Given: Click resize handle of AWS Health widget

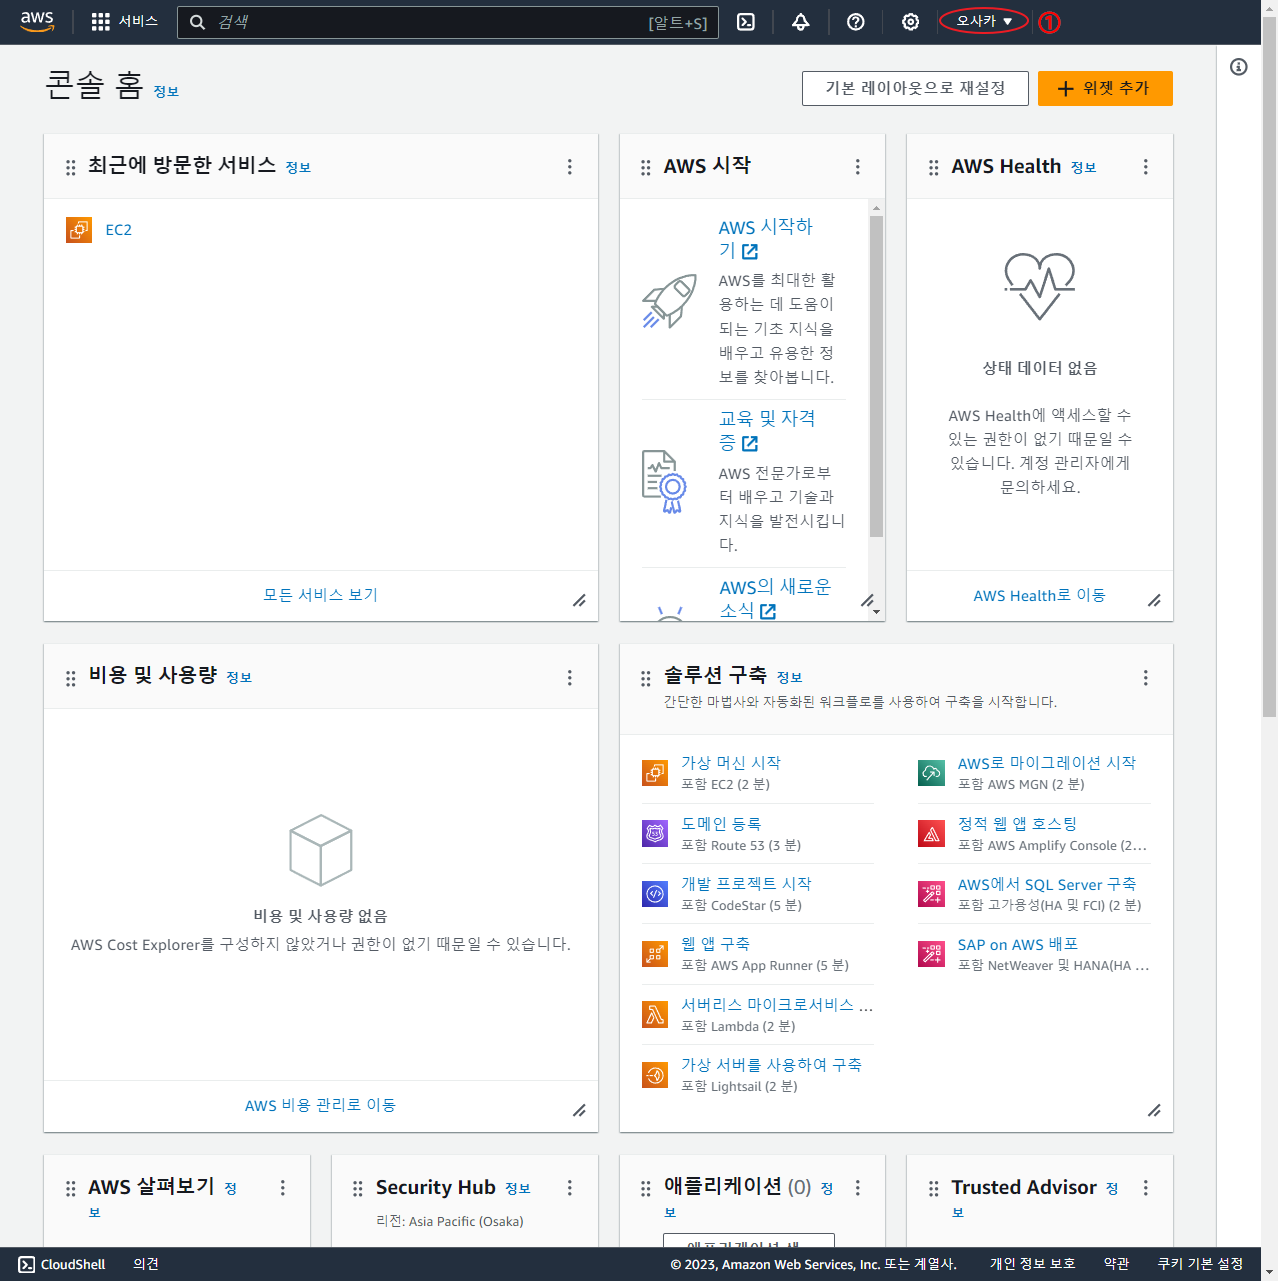Looking at the screenshot, I should point(1154,600).
